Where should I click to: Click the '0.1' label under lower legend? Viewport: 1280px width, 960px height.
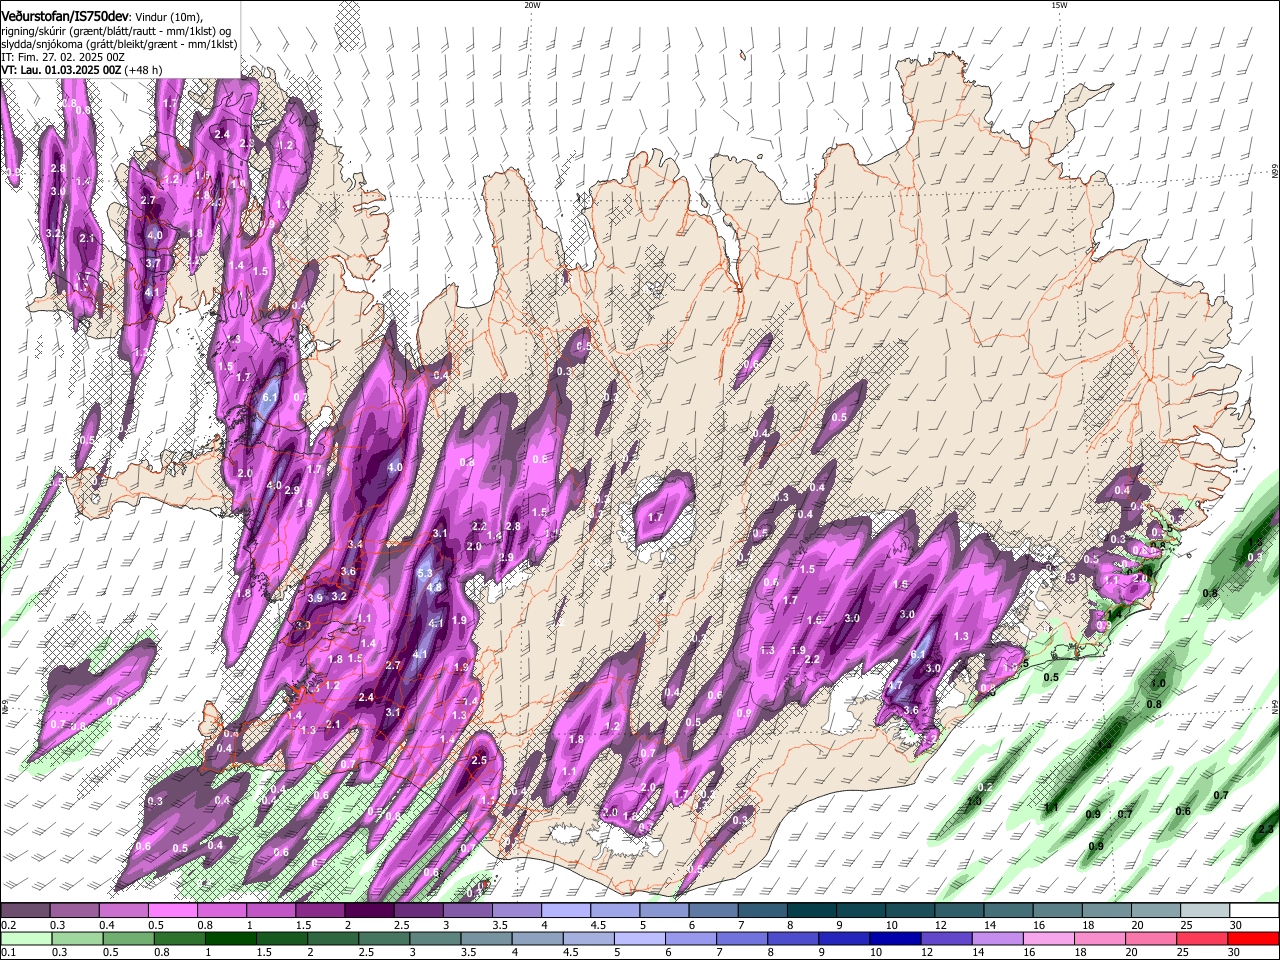pos(8,952)
